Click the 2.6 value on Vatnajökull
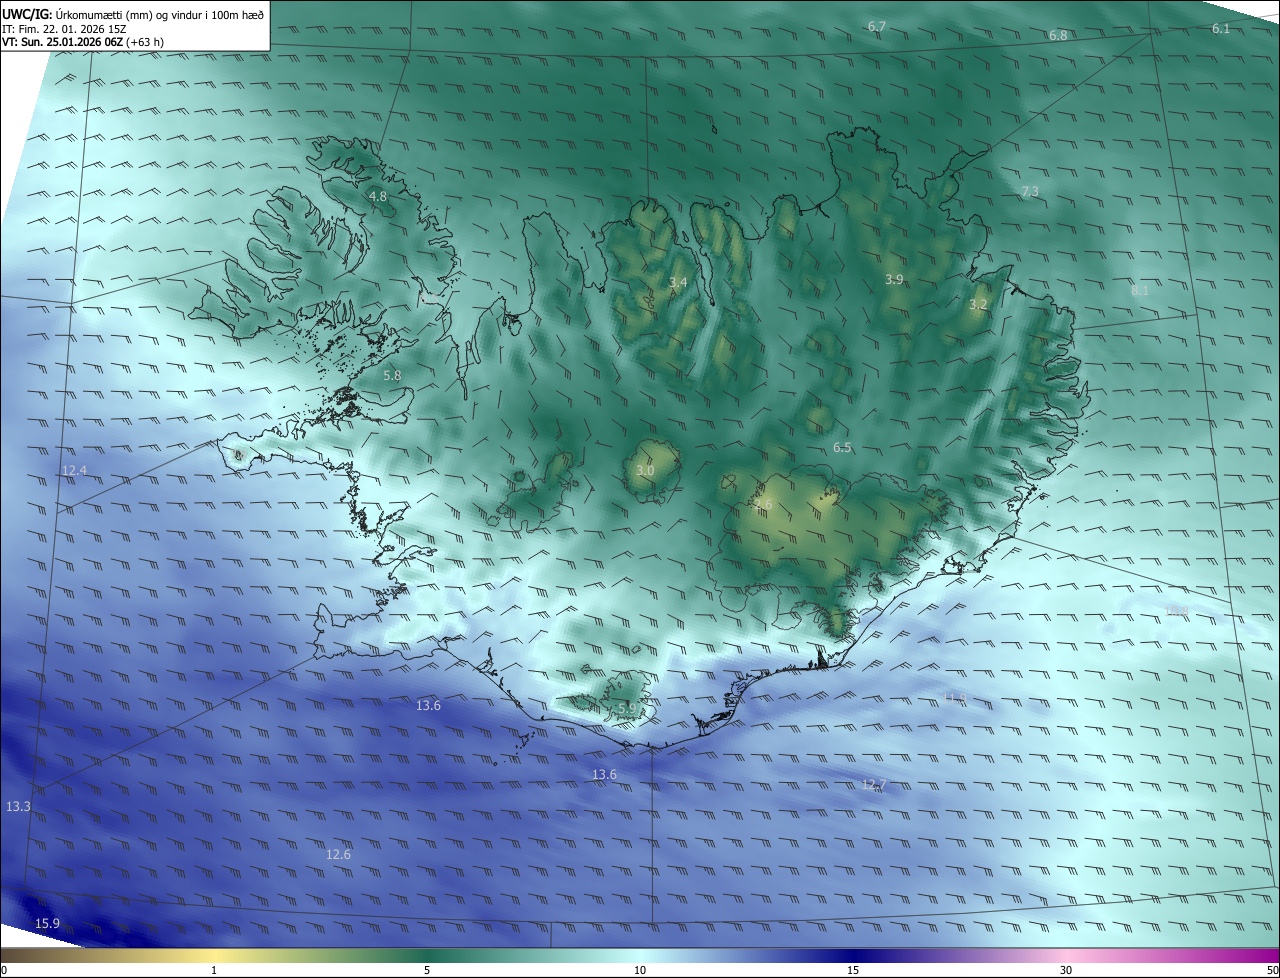The height and width of the screenshot is (978, 1280). (764, 504)
